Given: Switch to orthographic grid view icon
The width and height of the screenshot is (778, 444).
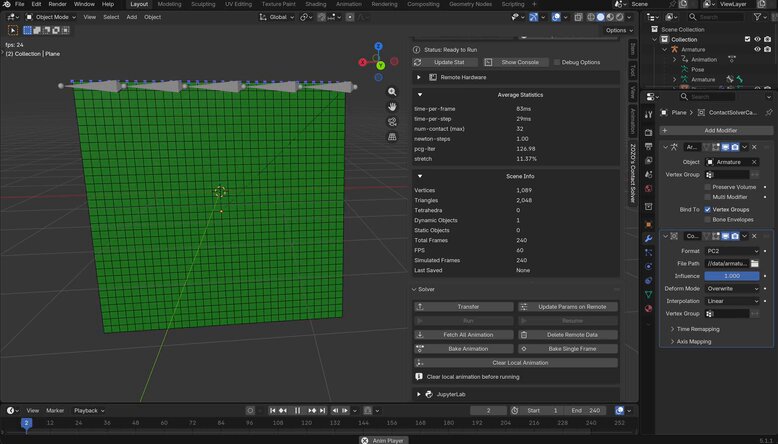Looking at the screenshot, I should pyautogui.click(x=392, y=136).
